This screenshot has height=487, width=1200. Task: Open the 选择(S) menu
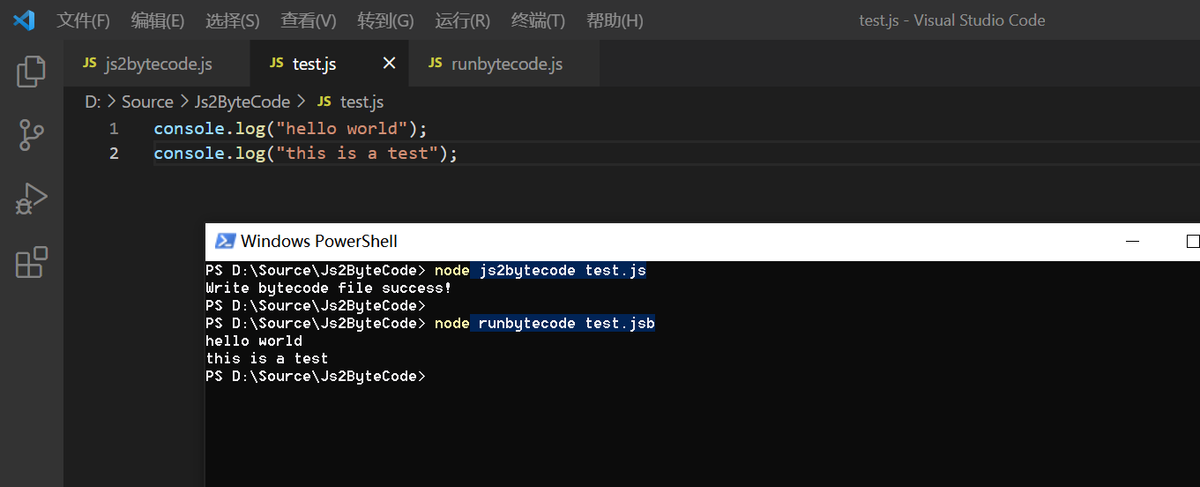pyautogui.click(x=232, y=21)
